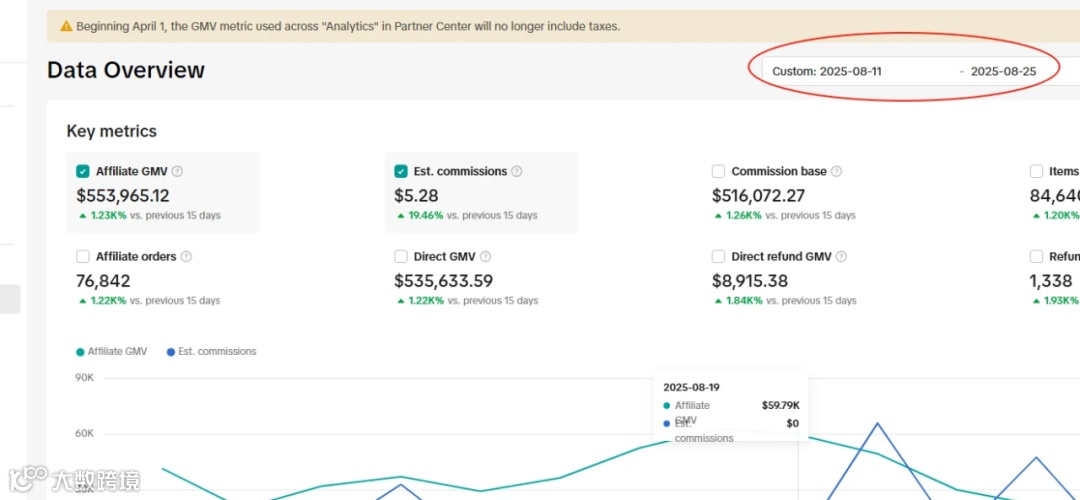Screen dimensions: 1080x500
Task: Click the Key metrics heading
Action: click(111, 131)
